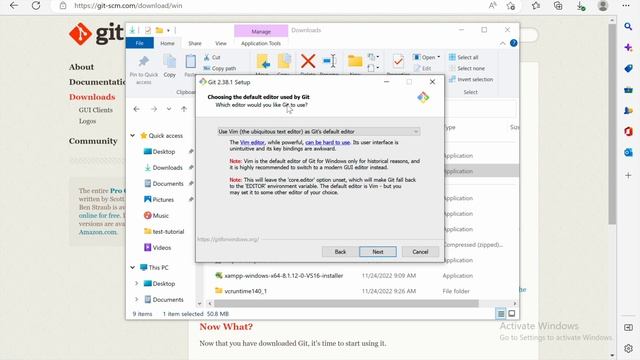This screenshot has height=360, width=640.
Task: Expand Documents under This PC
Action: point(137,300)
